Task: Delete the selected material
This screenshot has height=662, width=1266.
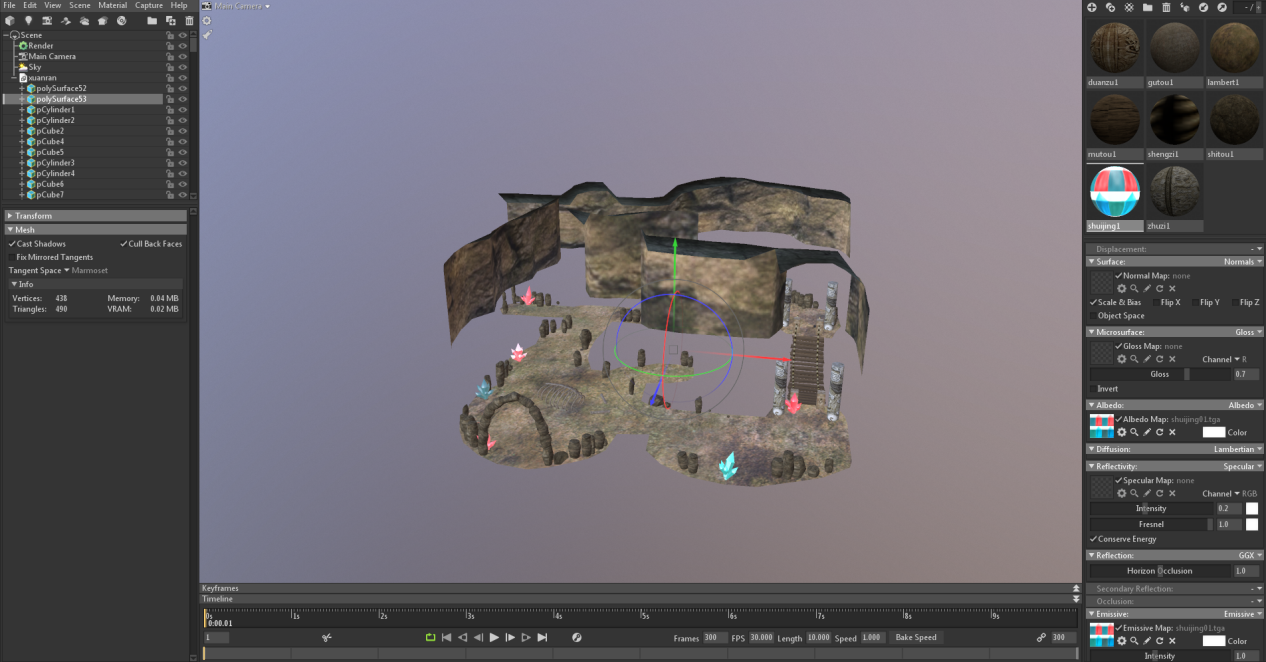Action: point(1166,7)
